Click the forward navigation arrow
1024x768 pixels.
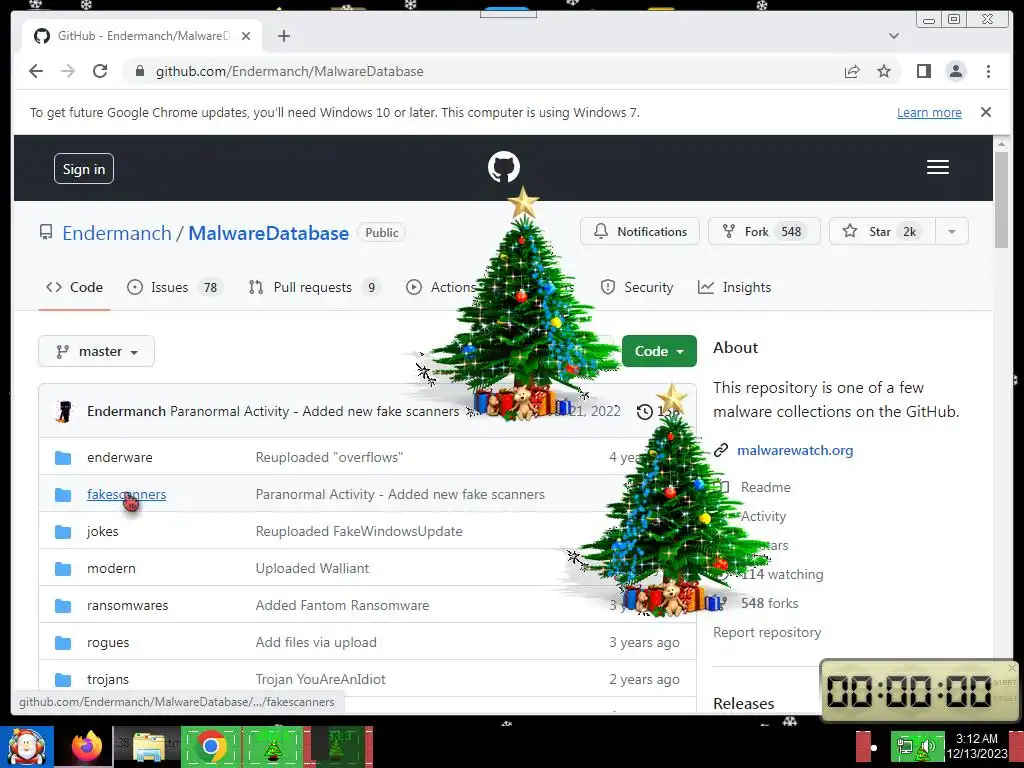tap(68, 71)
